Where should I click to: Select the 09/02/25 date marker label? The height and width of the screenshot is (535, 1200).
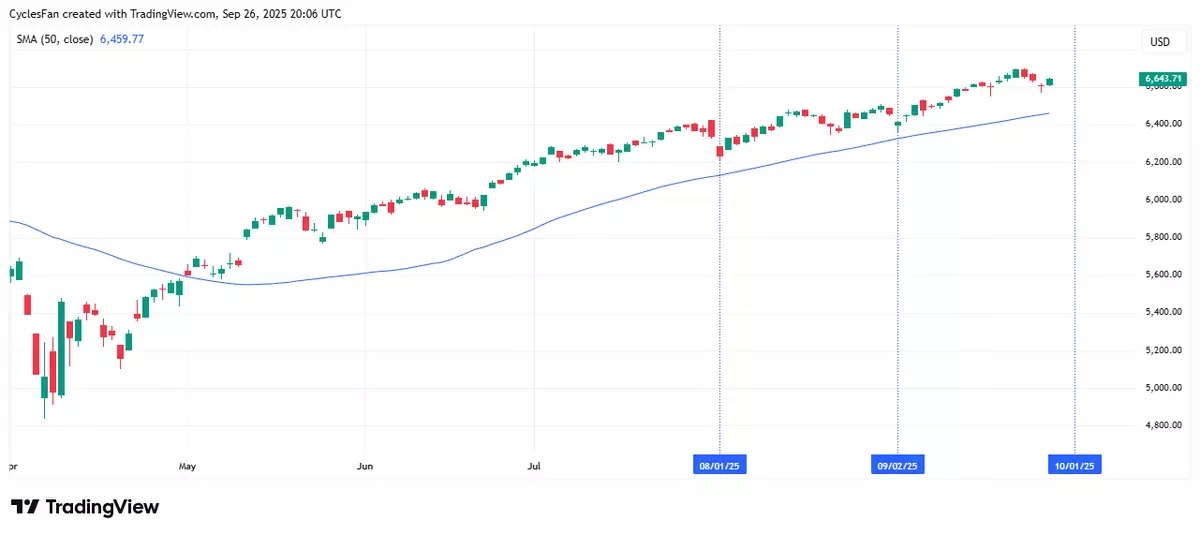[x=897, y=465]
